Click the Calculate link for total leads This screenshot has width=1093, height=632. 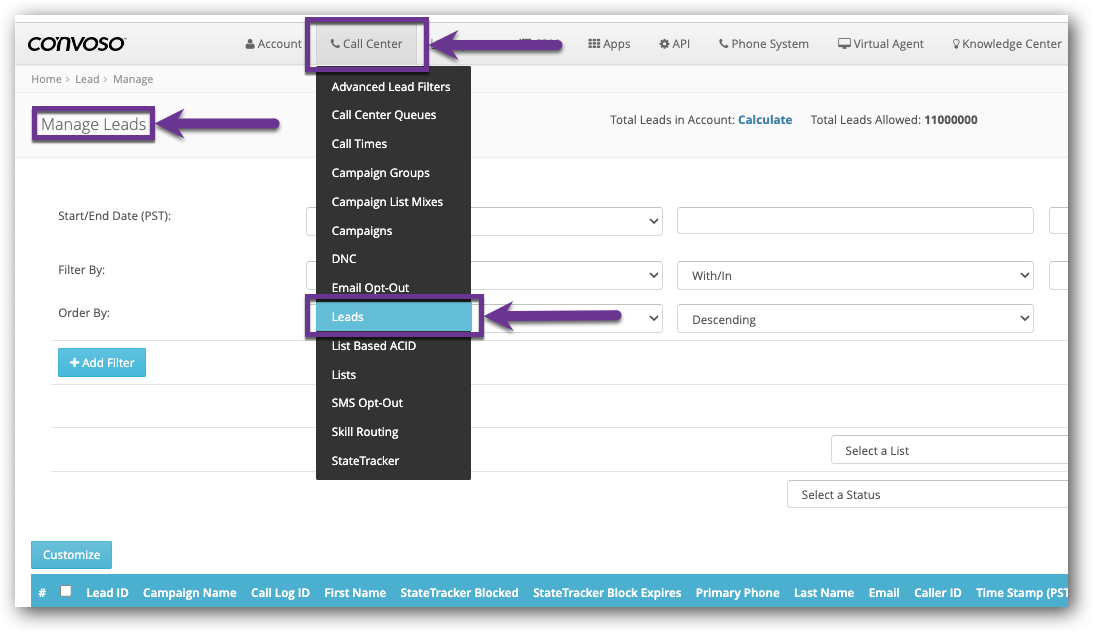coord(765,119)
